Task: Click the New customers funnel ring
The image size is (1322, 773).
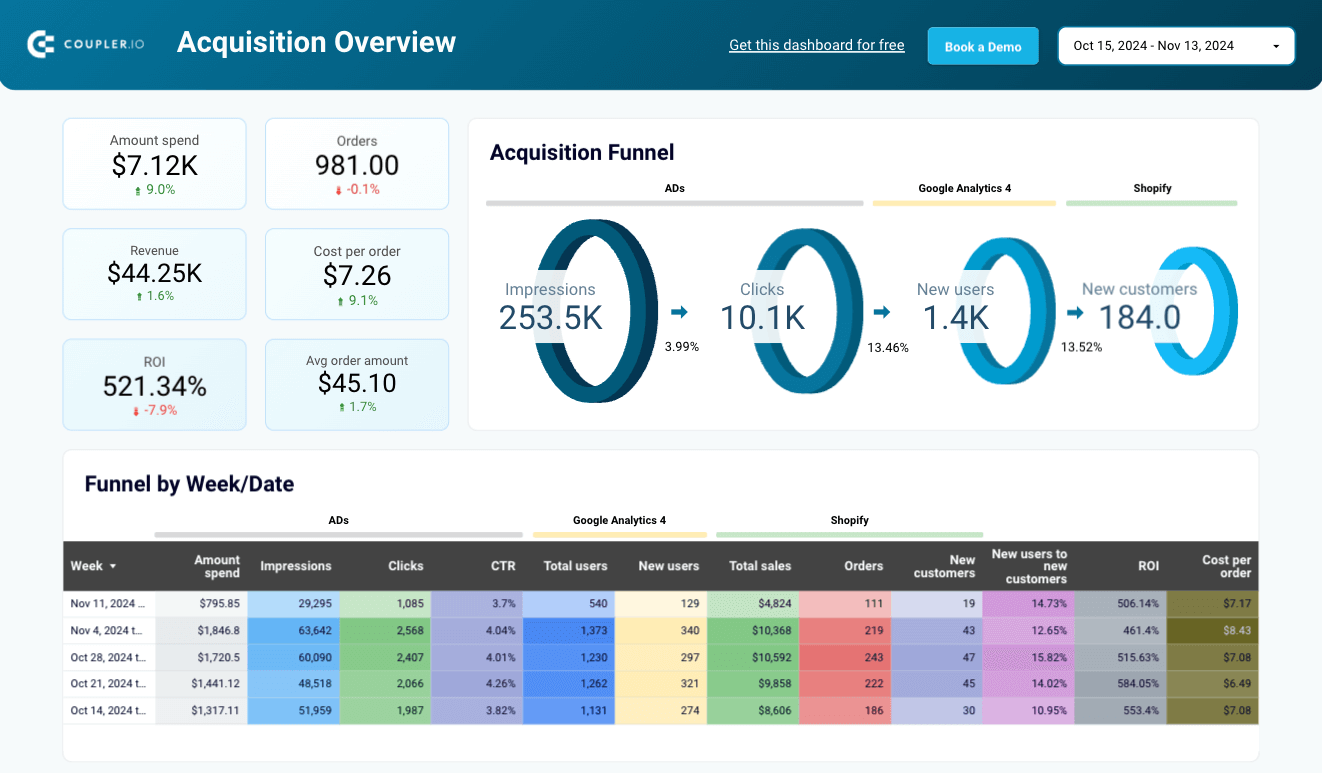Action: pos(1197,312)
